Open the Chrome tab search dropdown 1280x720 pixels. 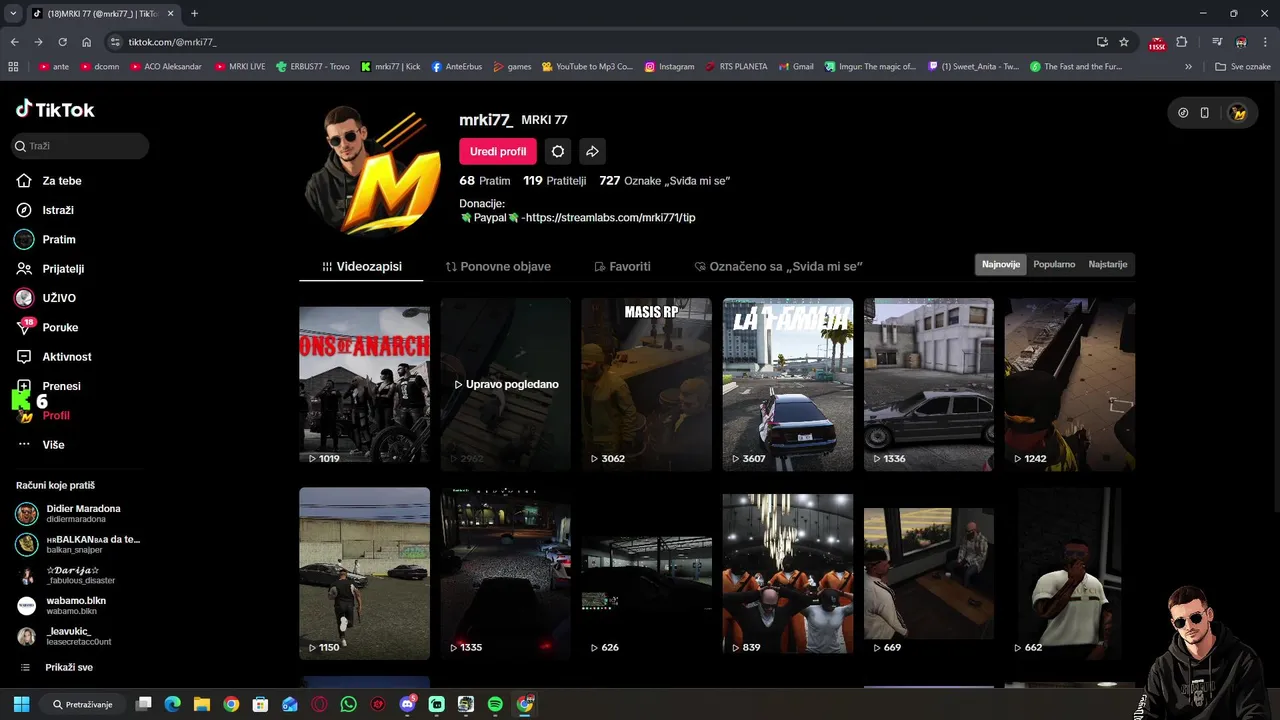(13, 13)
